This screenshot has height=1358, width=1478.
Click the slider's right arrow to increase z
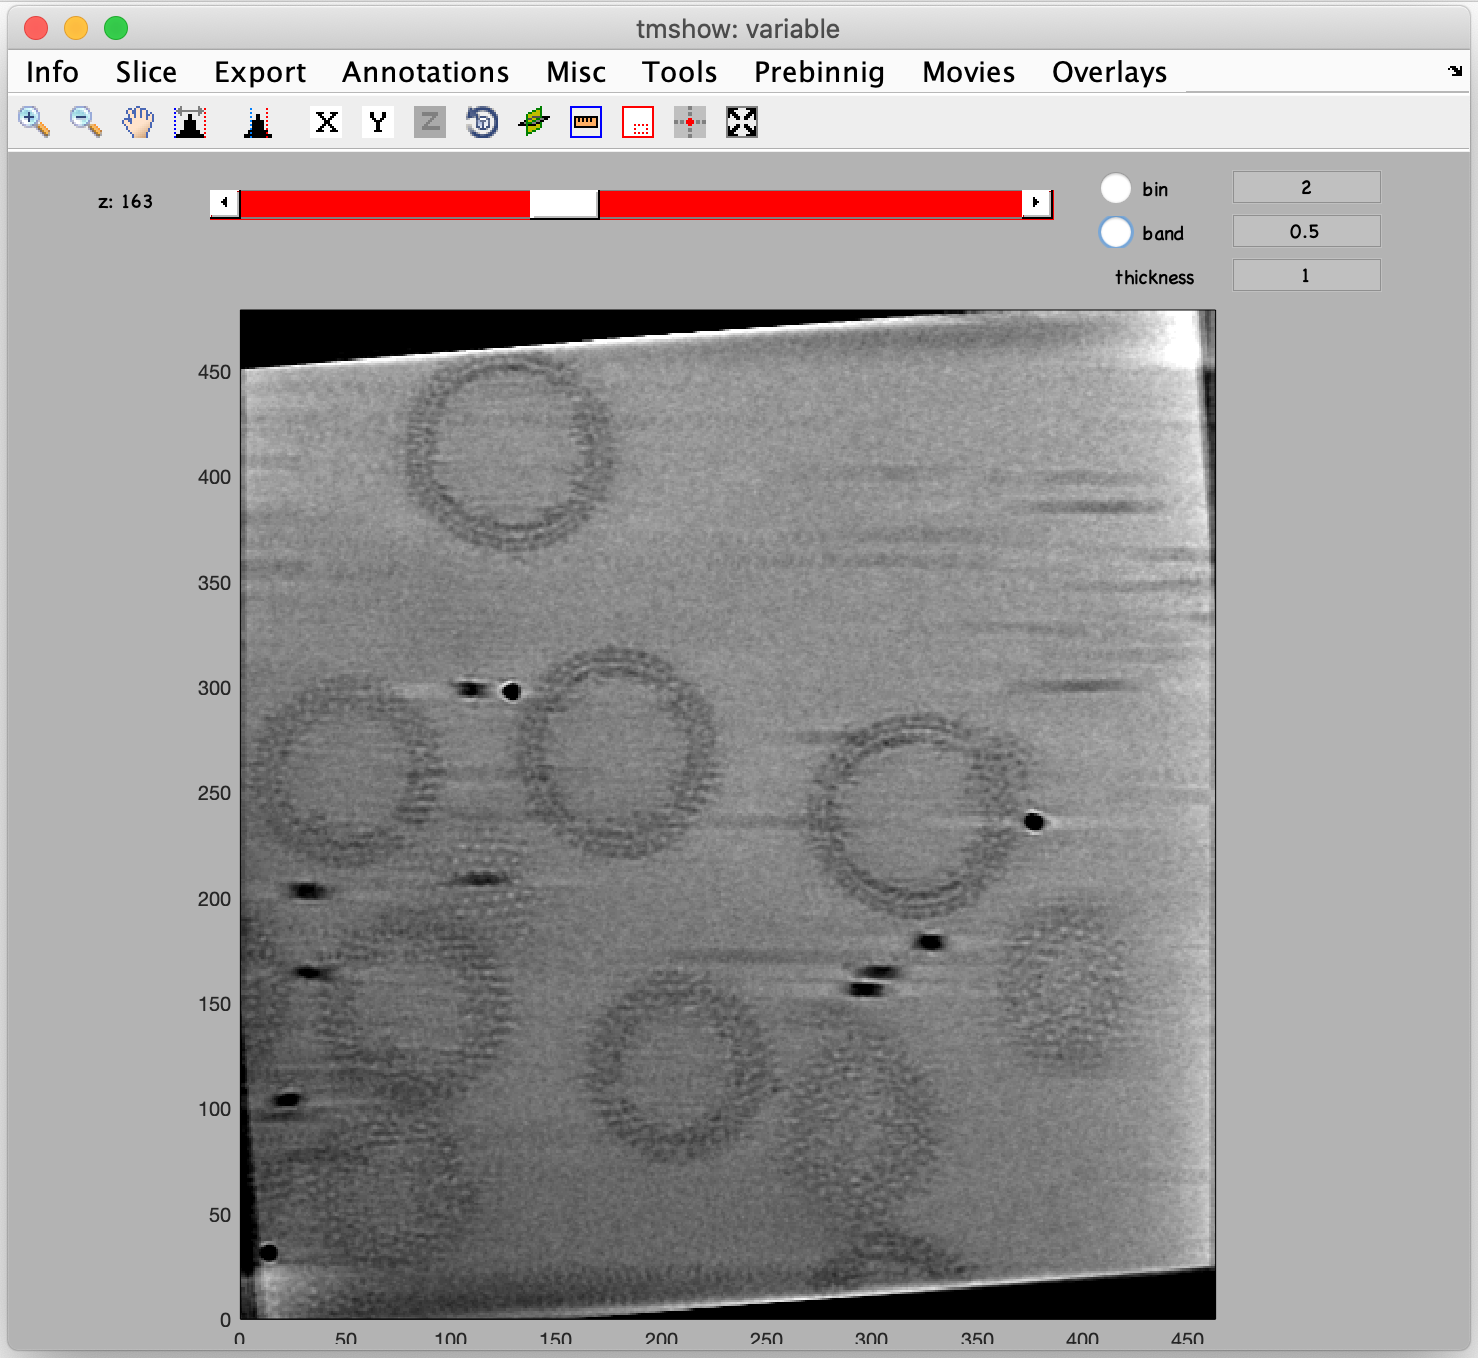click(x=1037, y=203)
